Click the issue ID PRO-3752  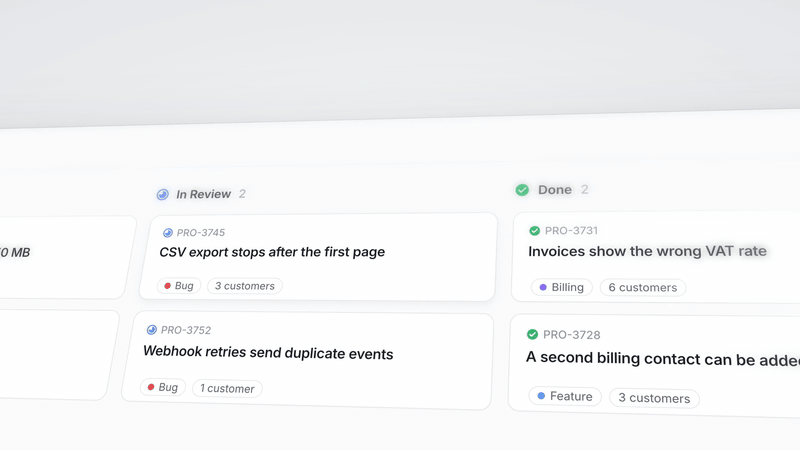pyautogui.click(x=186, y=330)
